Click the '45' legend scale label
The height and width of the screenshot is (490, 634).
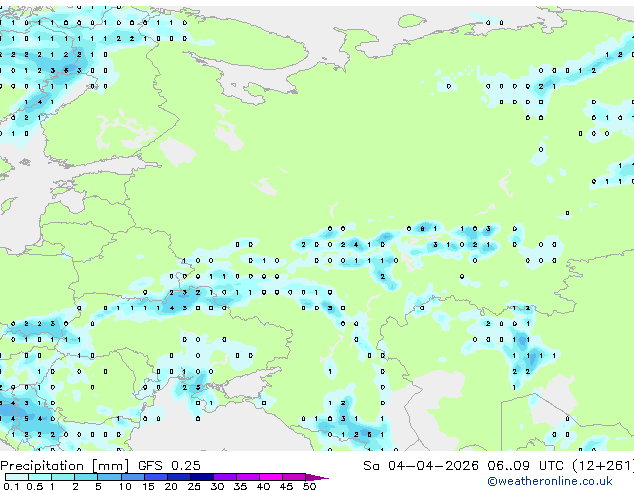(286, 486)
